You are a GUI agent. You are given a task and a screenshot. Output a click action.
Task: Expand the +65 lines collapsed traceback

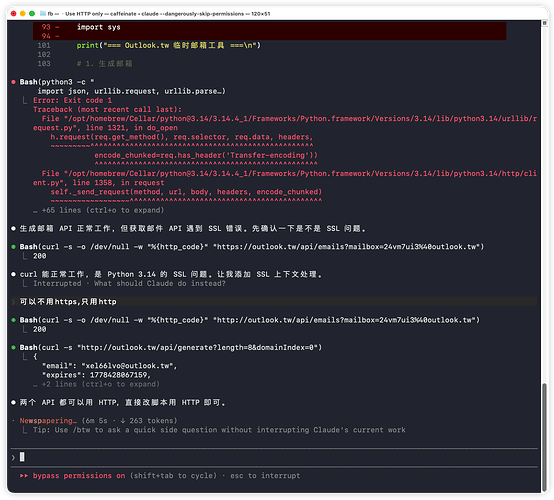coord(99,210)
